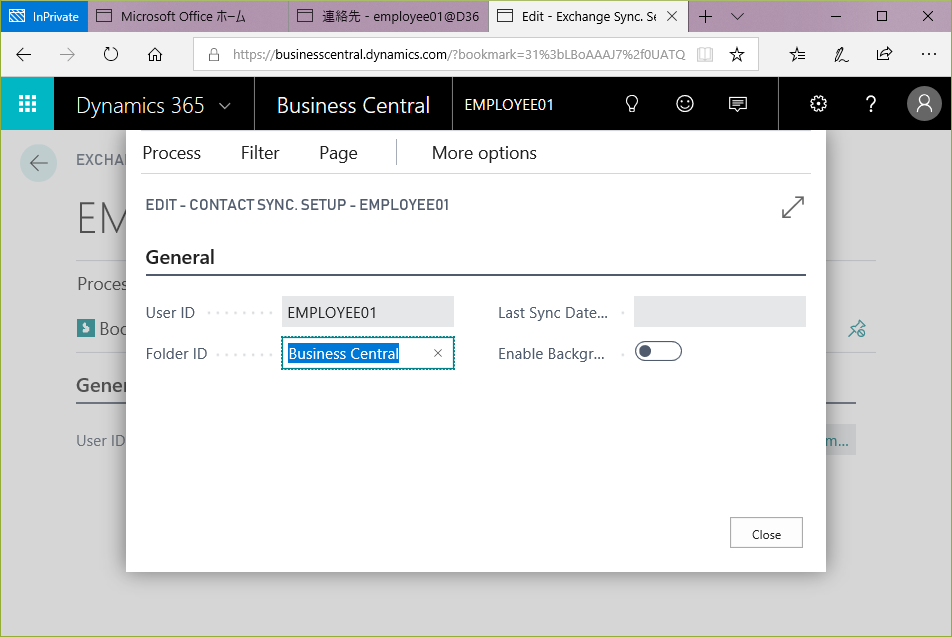Open the settings gear icon
Viewport: 952px width, 637px height.
(818, 104)
